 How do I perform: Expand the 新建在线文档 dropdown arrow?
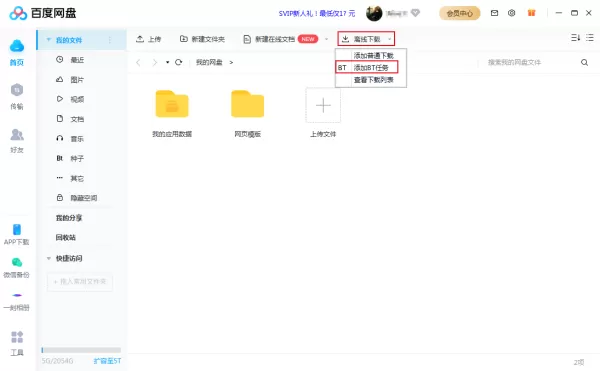[326, 39]
